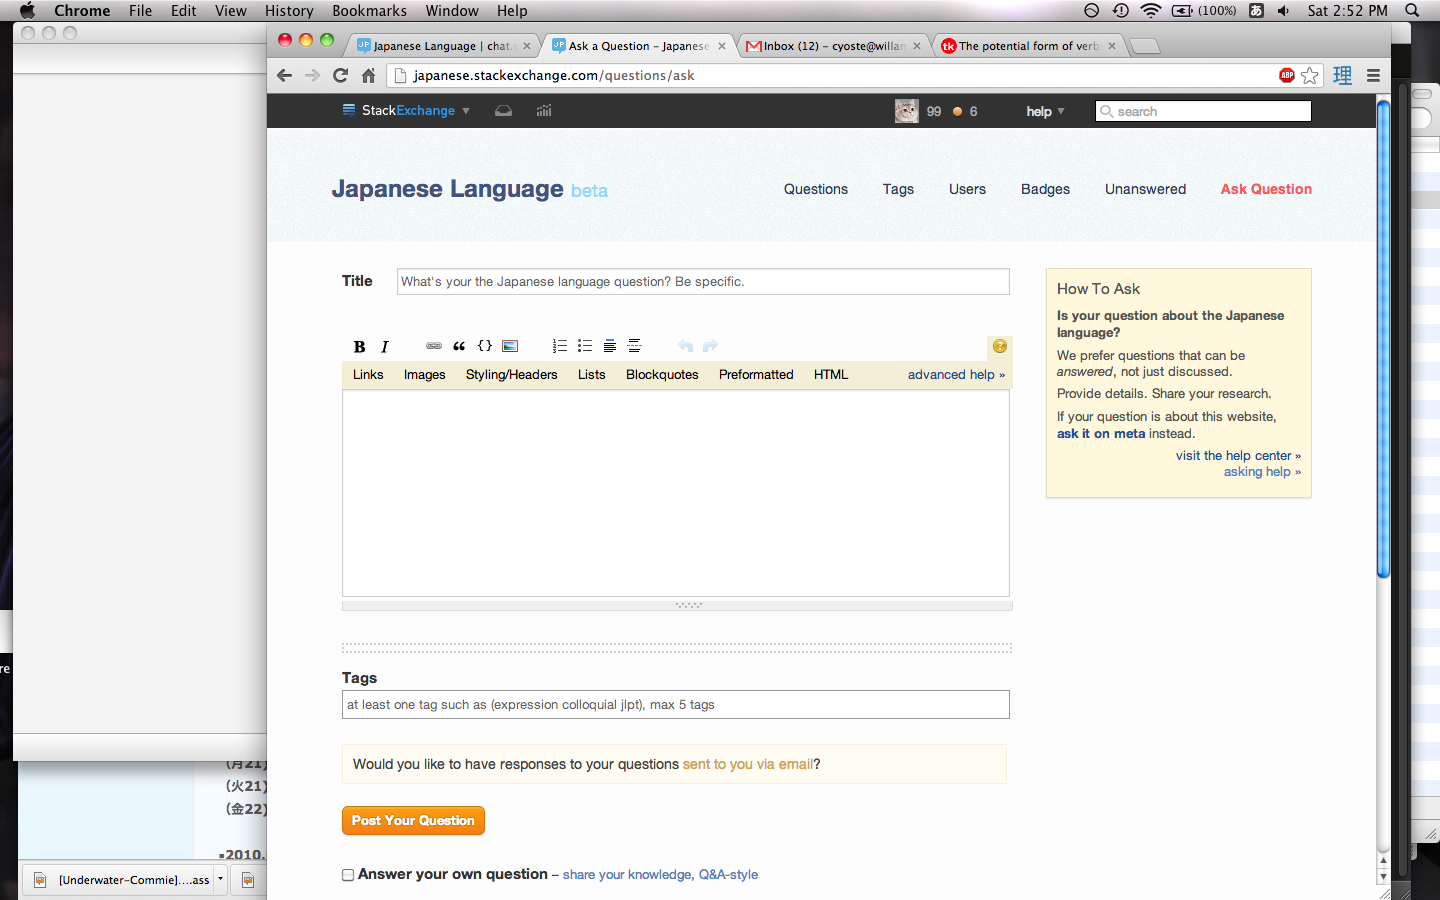This screenshot has width=1440, height=900.
Task: Apply heading style icon
Action: [x=610, y=346]
